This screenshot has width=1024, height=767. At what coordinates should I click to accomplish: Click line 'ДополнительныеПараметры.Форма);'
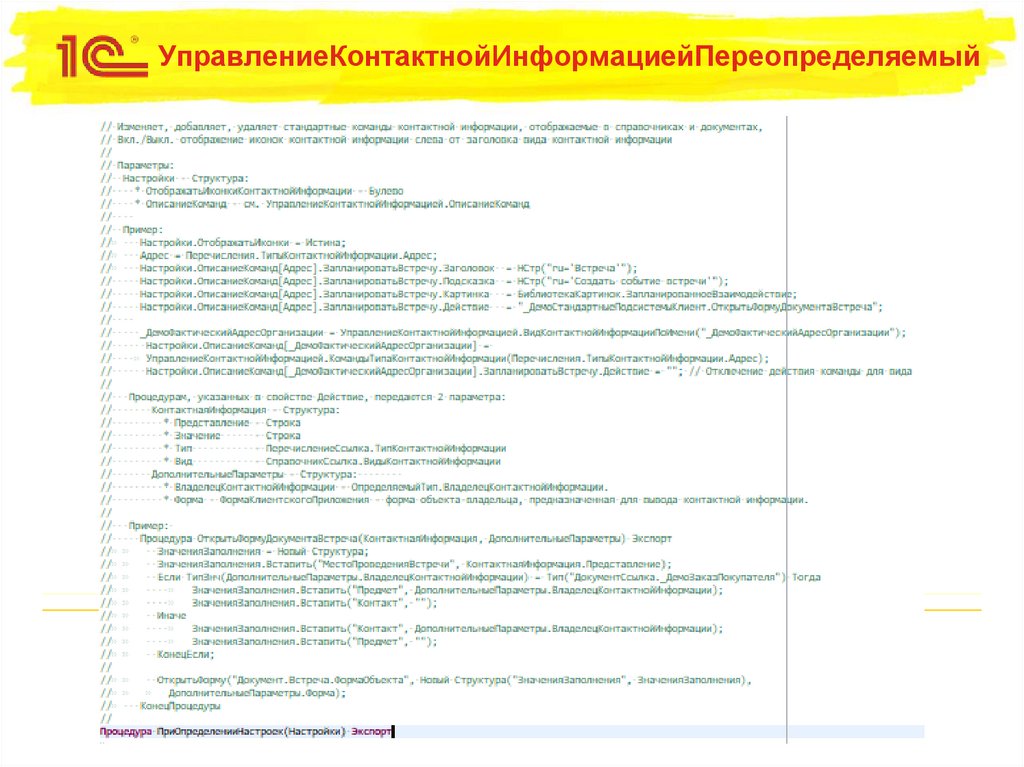pyautogui.click(x=223, y=693)
